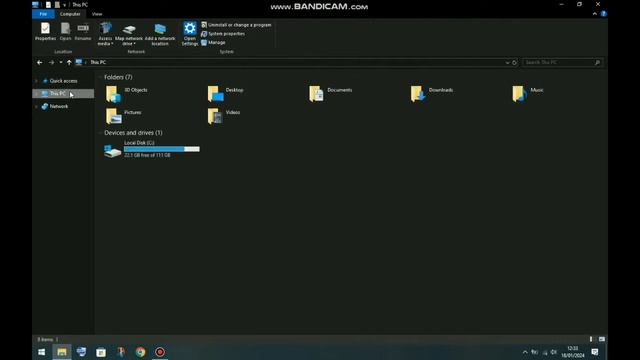Refresh the This PC view
Image resolution: width=640 pixels, height=360 pixels.
515,62
